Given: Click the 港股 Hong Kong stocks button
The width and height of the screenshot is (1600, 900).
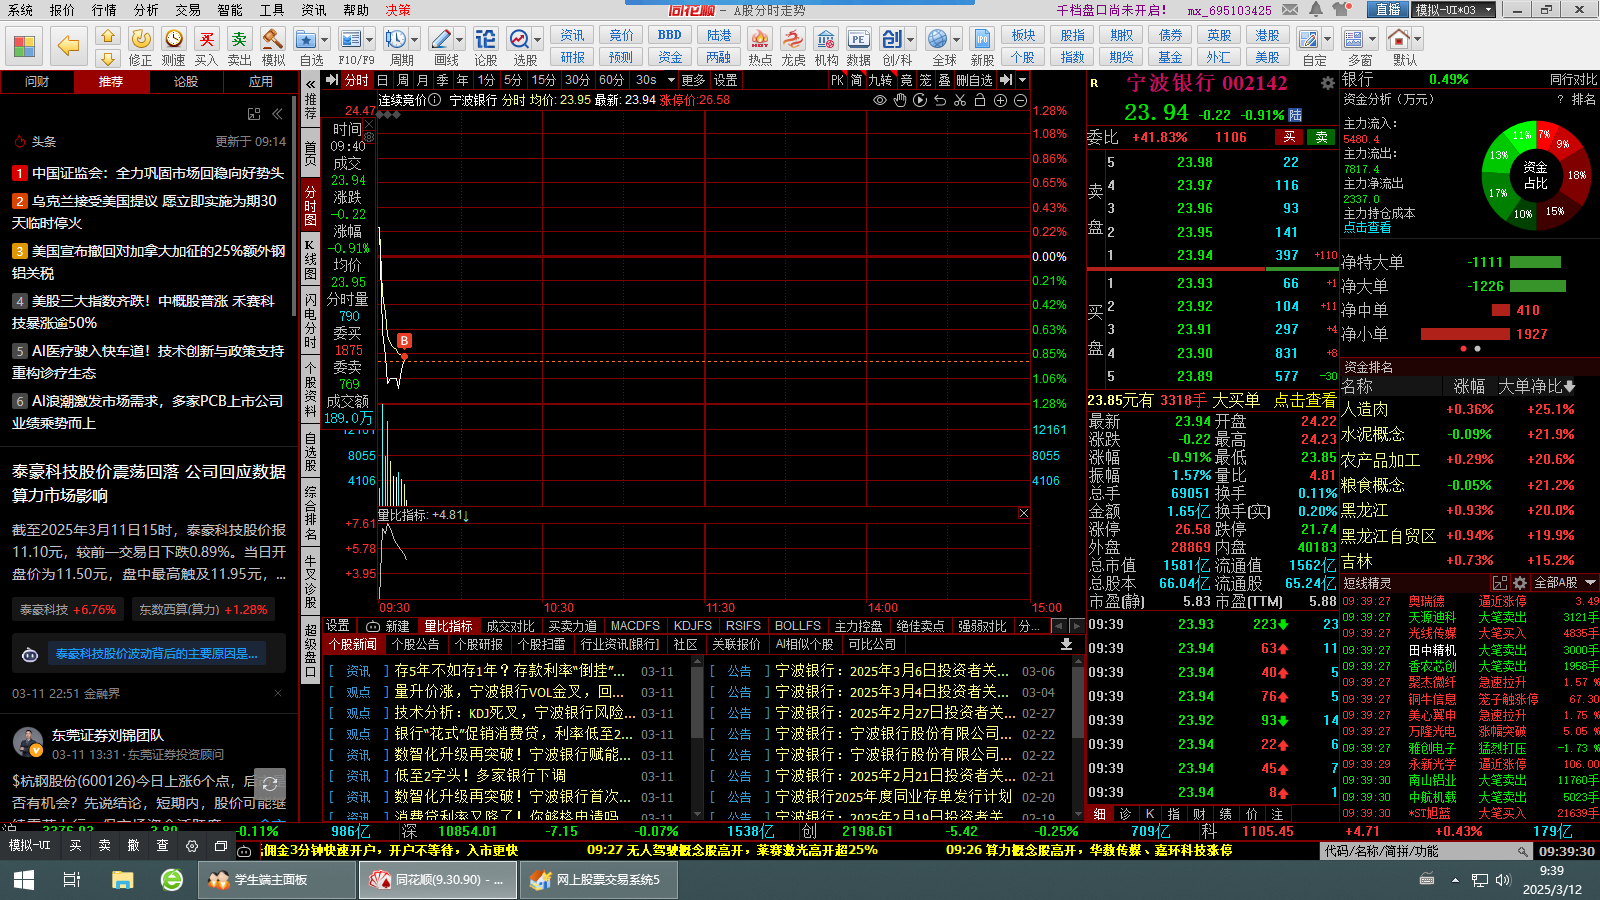Looking at the screenshot, I should point(1267,36).
